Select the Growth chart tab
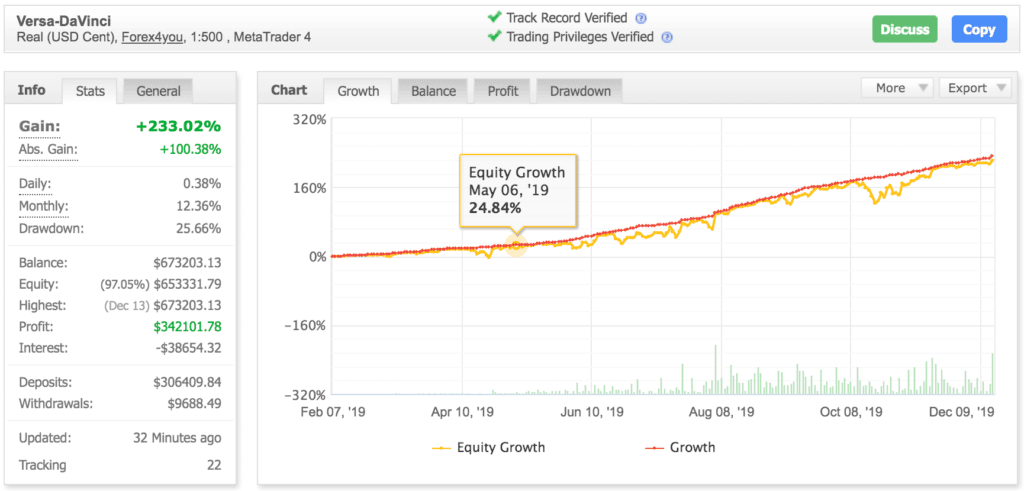This screenshot has height=491, width=1024. [x=358, y=91]
